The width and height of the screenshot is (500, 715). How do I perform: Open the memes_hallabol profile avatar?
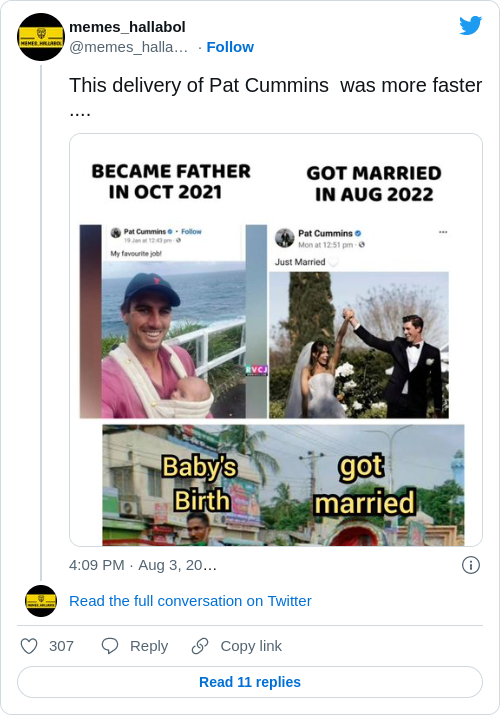pyautogui.click(x=41, y=37)
